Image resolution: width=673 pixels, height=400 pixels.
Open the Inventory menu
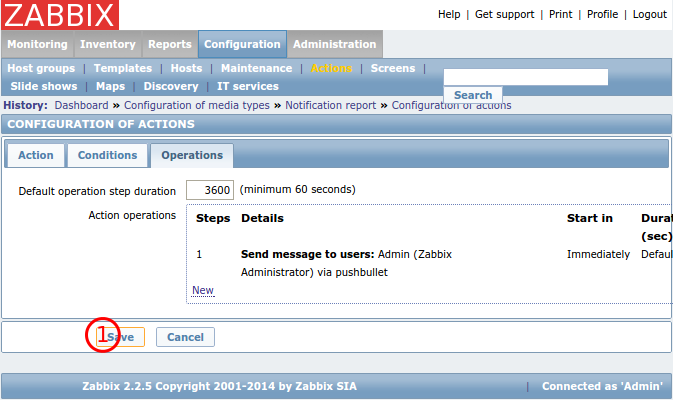[x=108, y=44]
